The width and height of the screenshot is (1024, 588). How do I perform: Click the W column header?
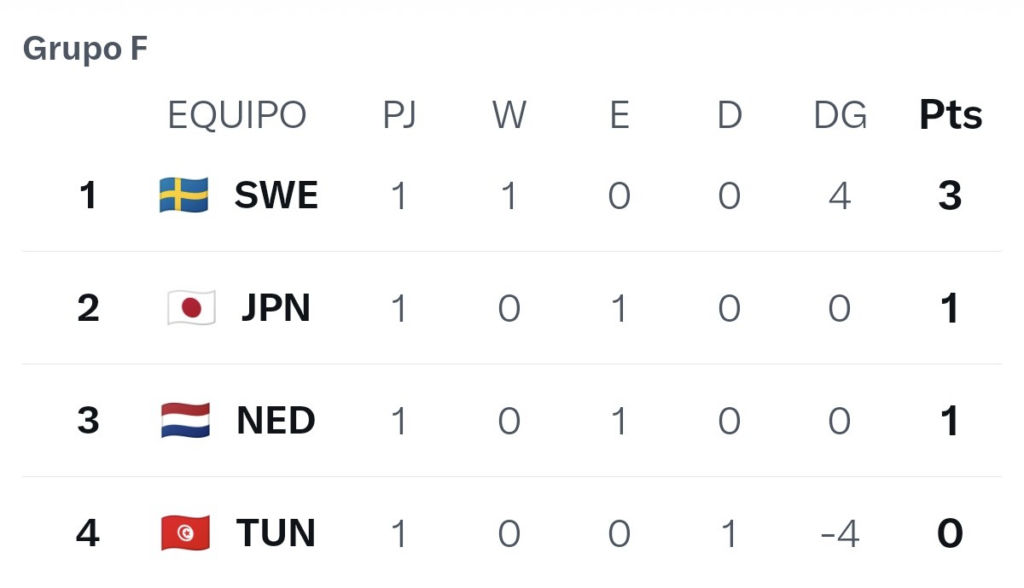(509, 115)
